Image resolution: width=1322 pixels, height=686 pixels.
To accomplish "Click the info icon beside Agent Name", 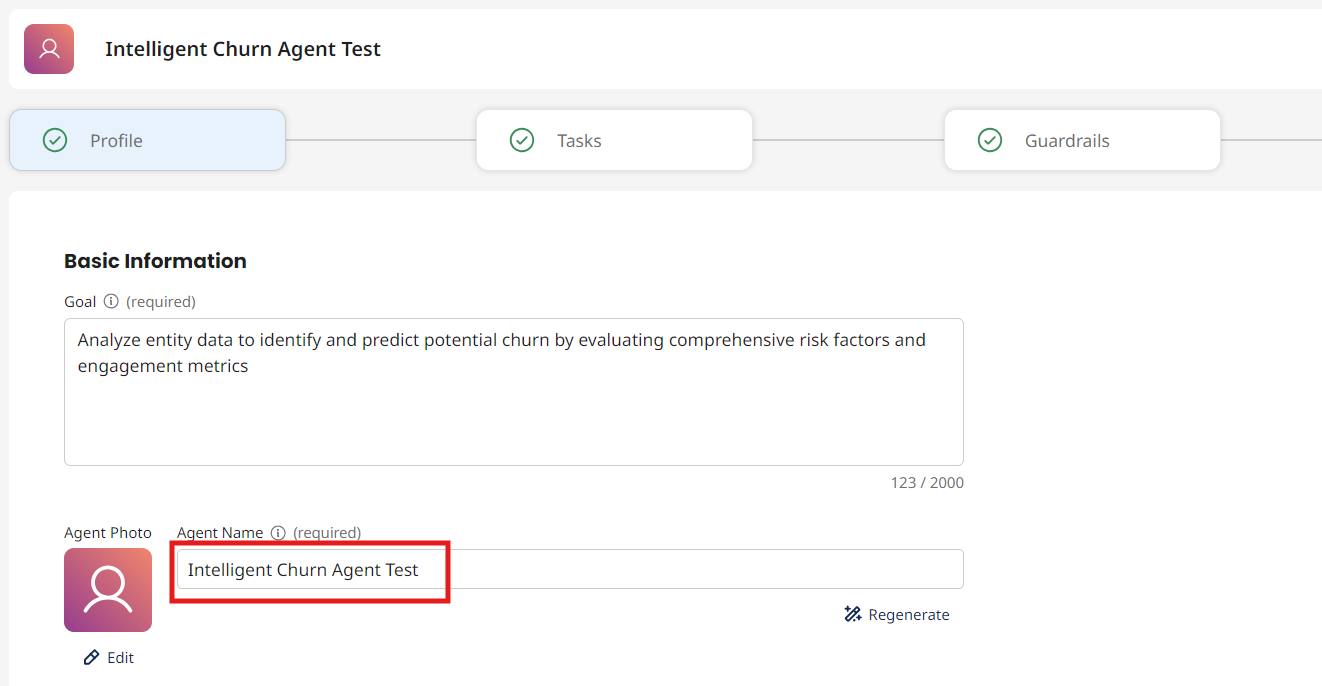I will coord(278,533).
